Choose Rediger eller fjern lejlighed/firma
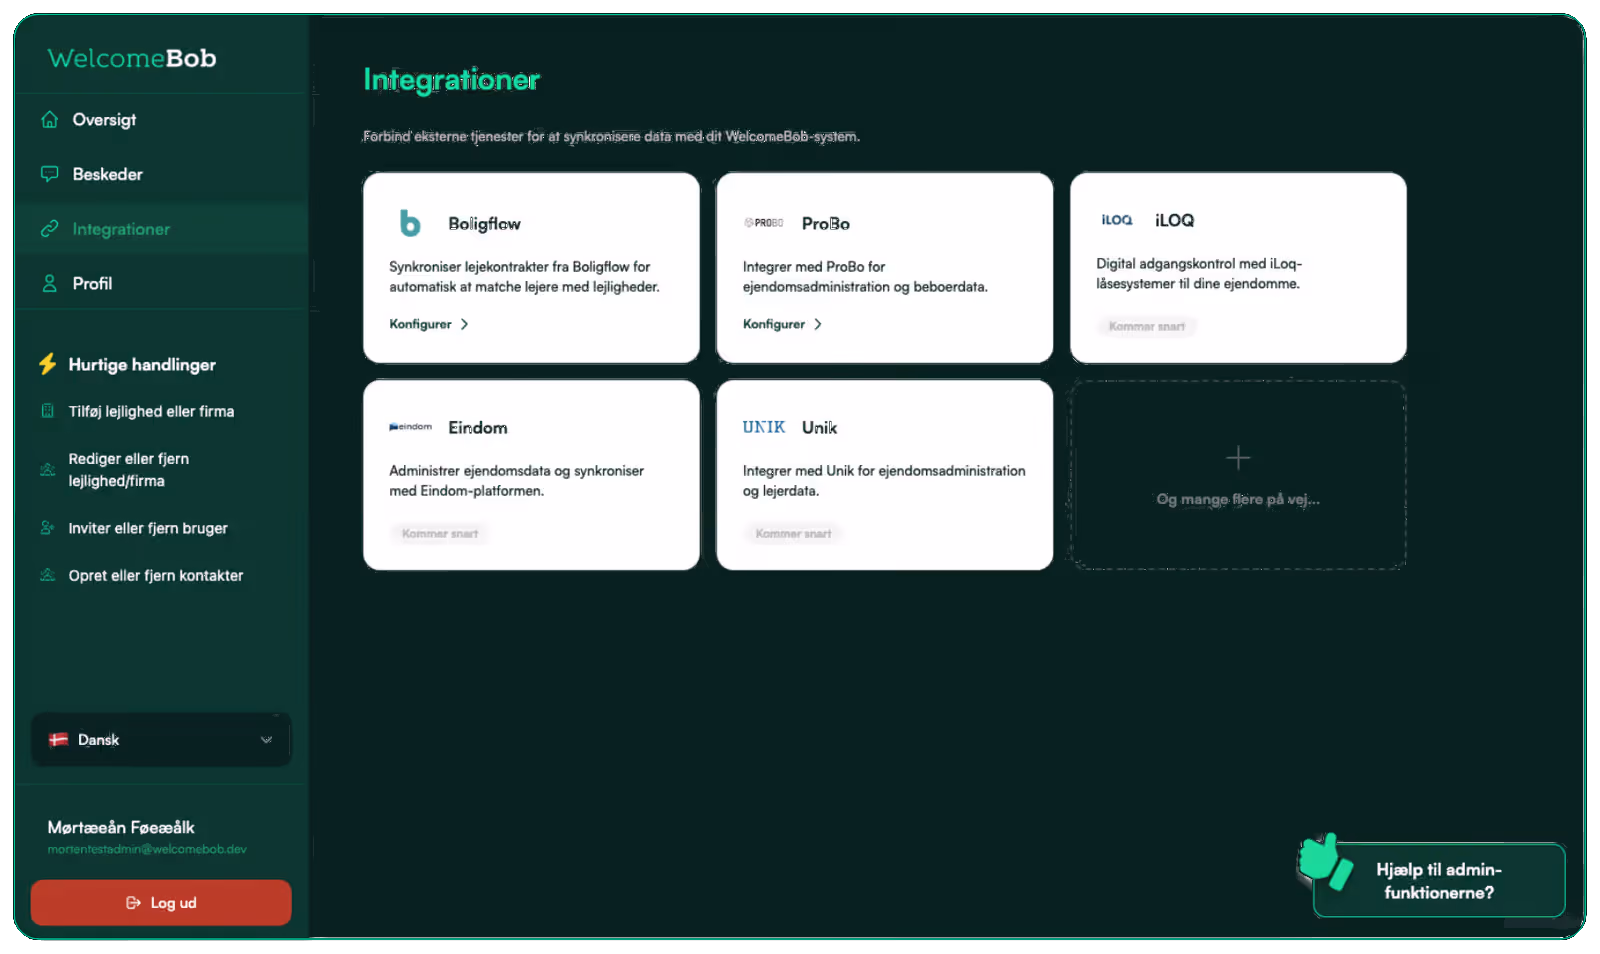Screen dimensions: 1600x954 tap(129, 470)
